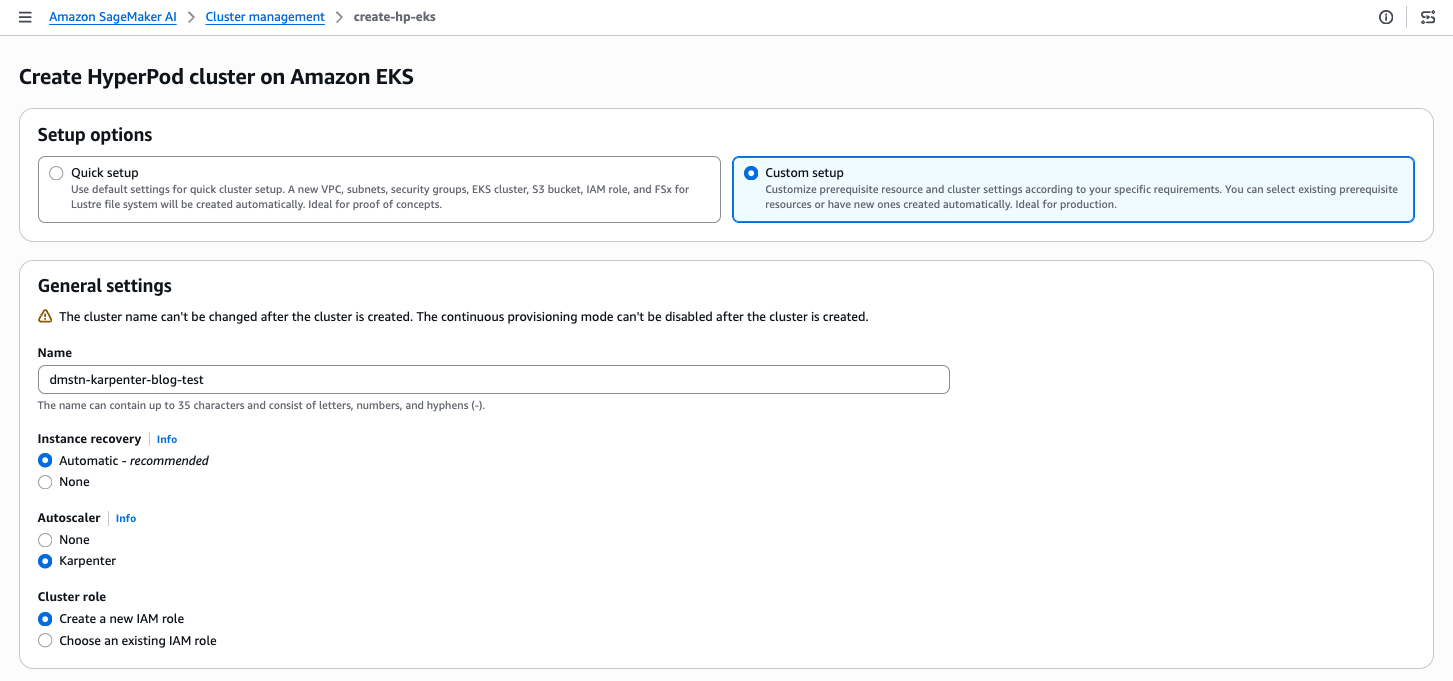Screen dimensions: 1453x681
Task: Select Create a new IAM role
Action: (x=45, y=619)
